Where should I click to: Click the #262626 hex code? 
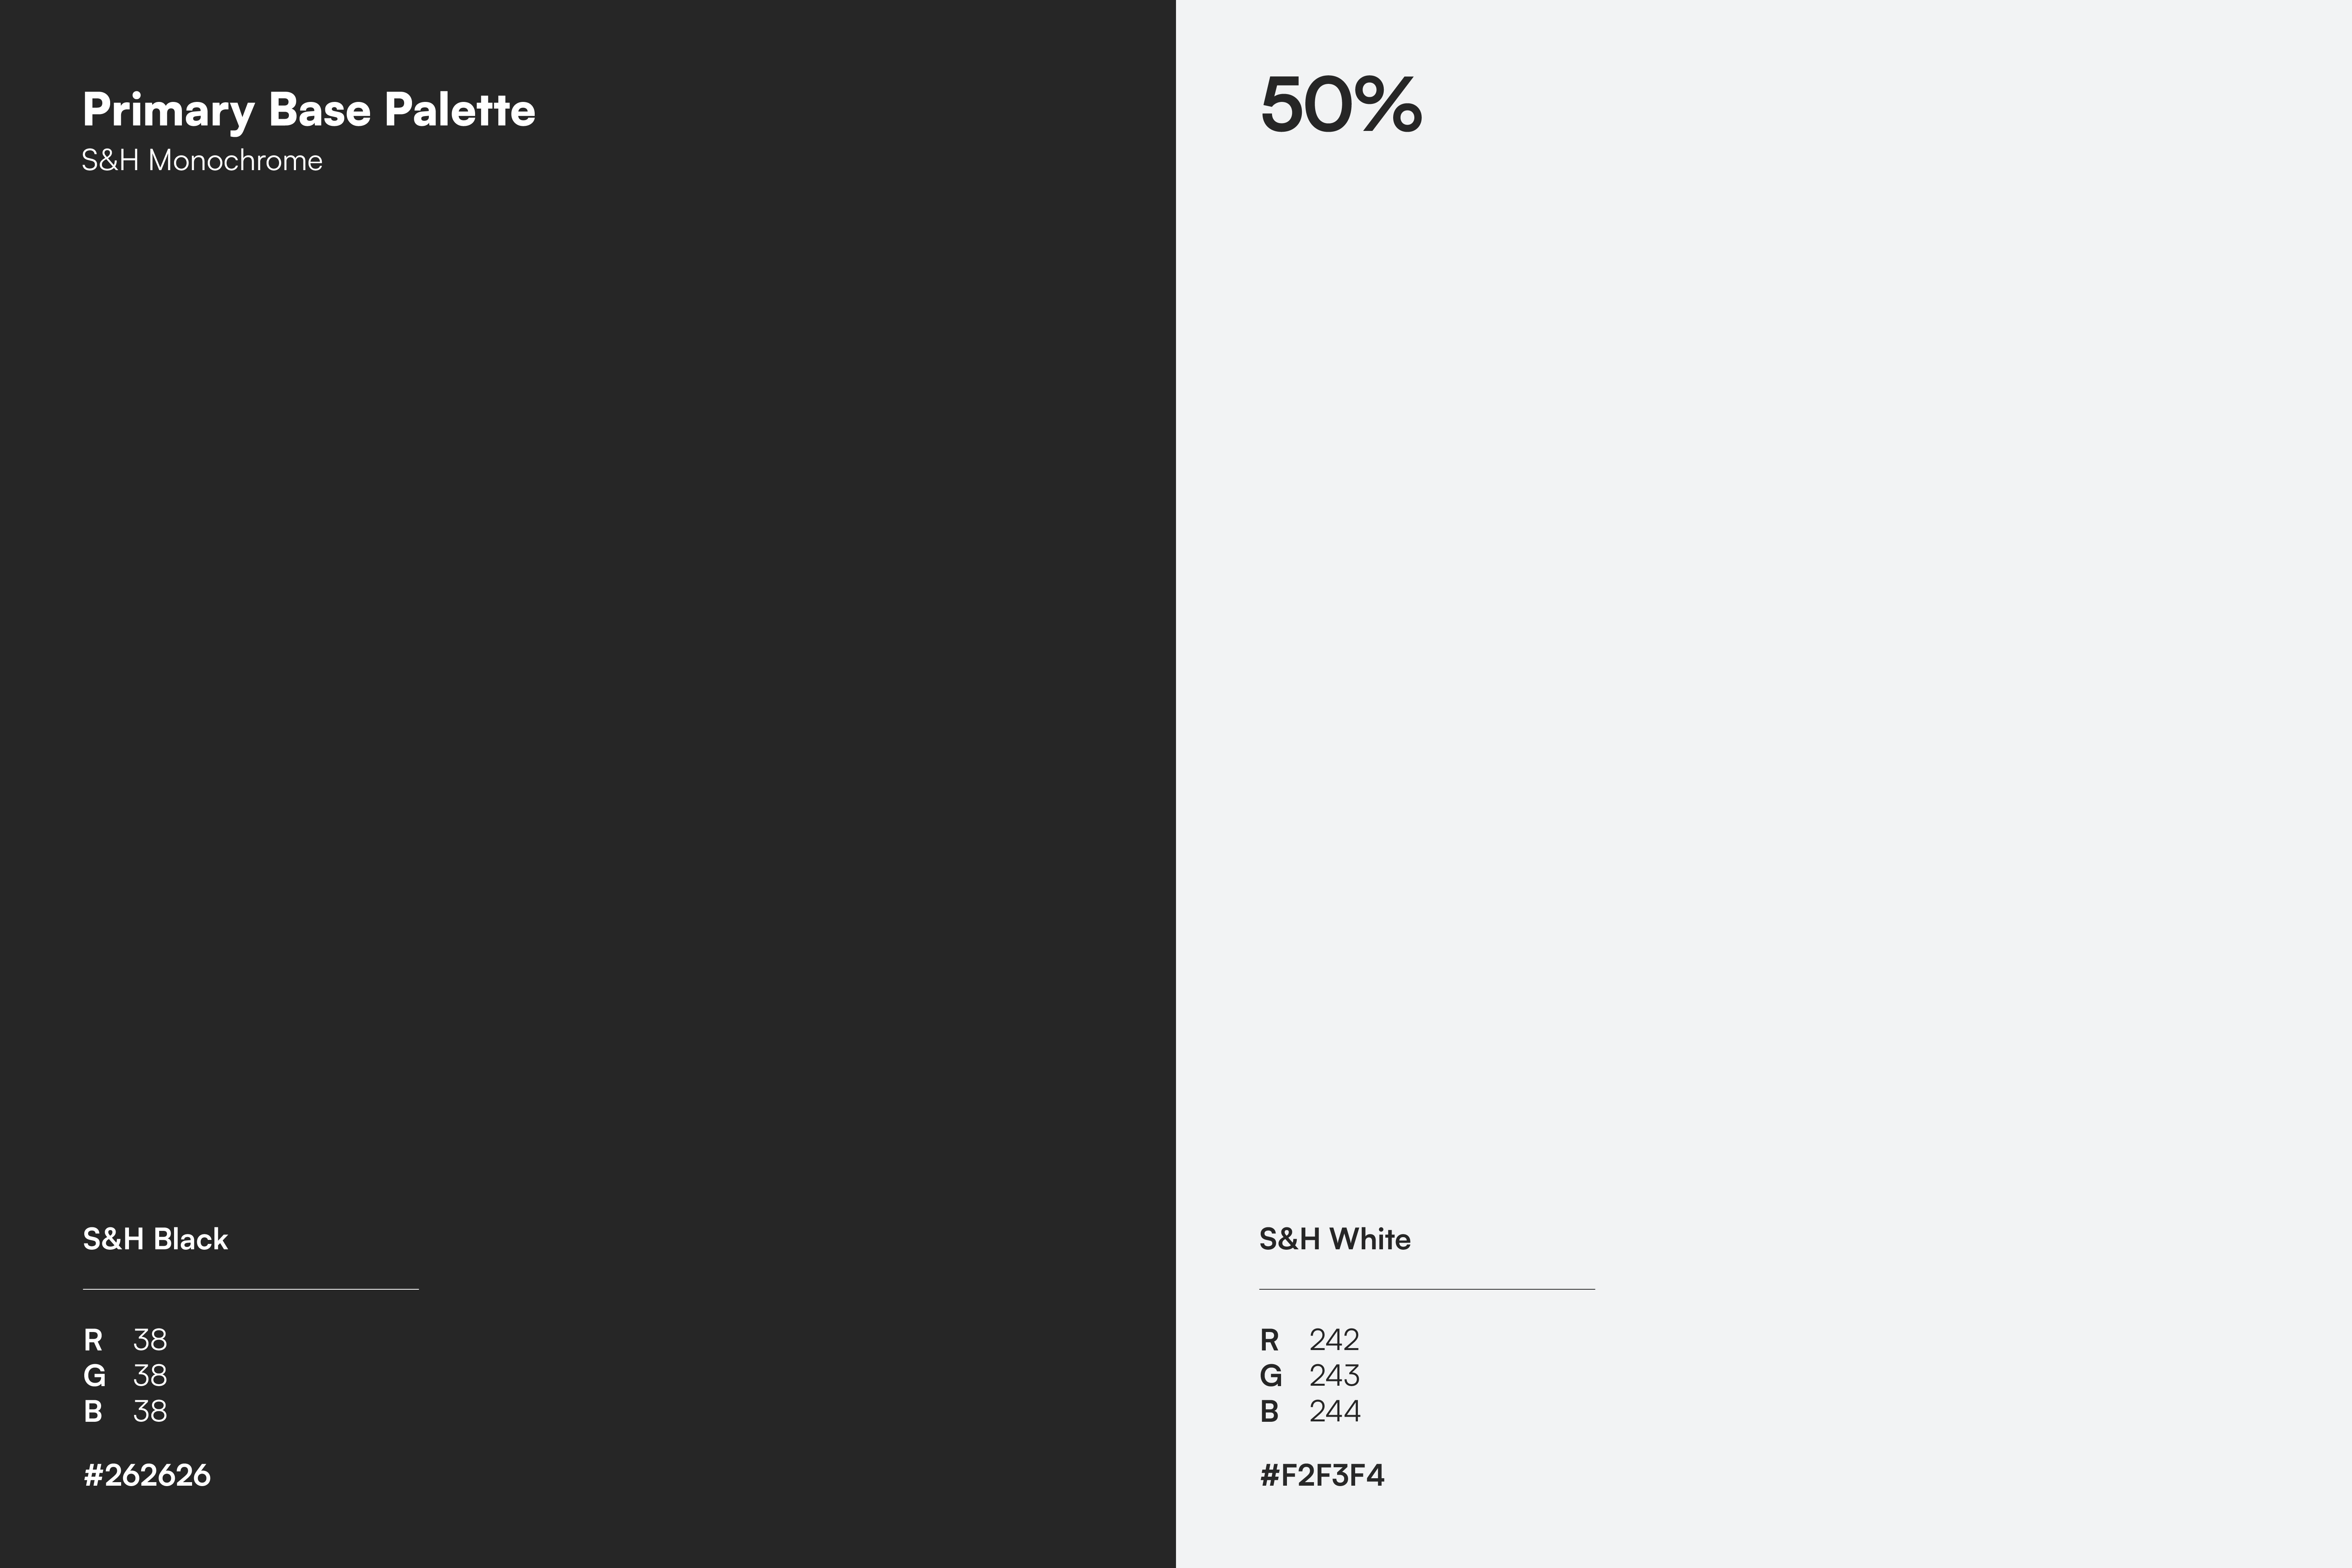coord(147,1475)
